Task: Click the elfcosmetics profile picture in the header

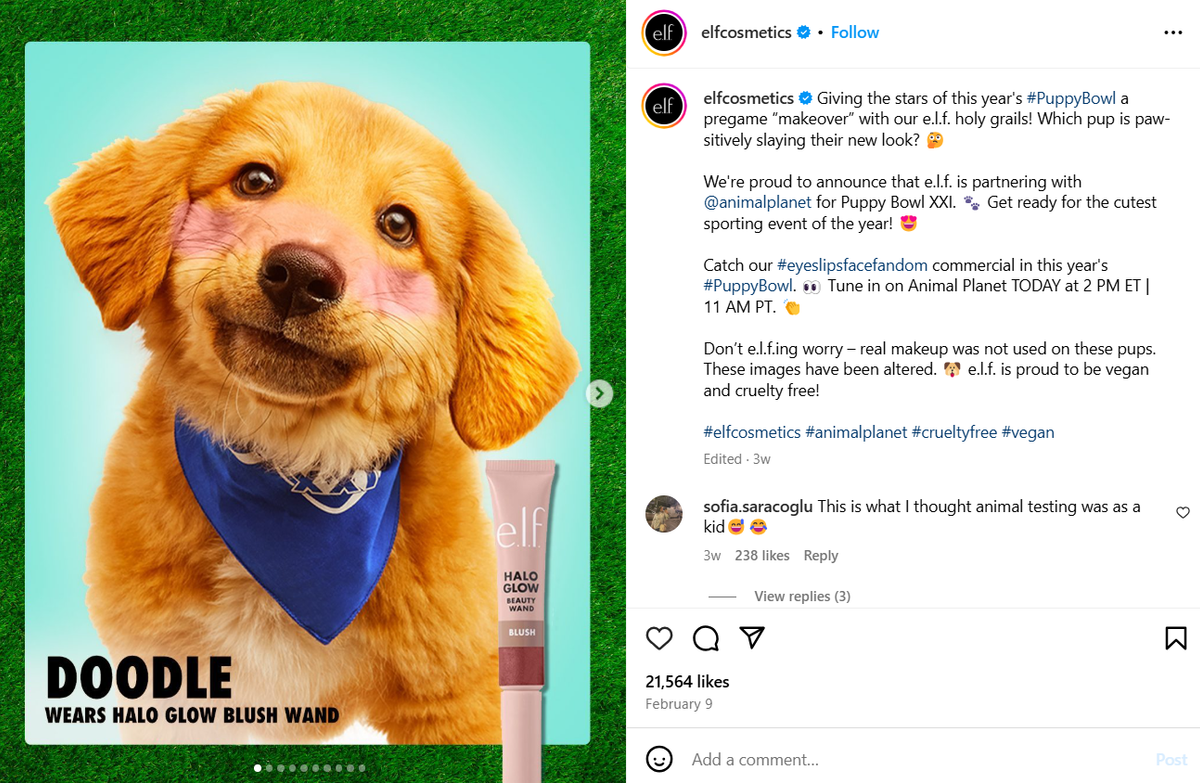Action: click(x=663, y=32)
